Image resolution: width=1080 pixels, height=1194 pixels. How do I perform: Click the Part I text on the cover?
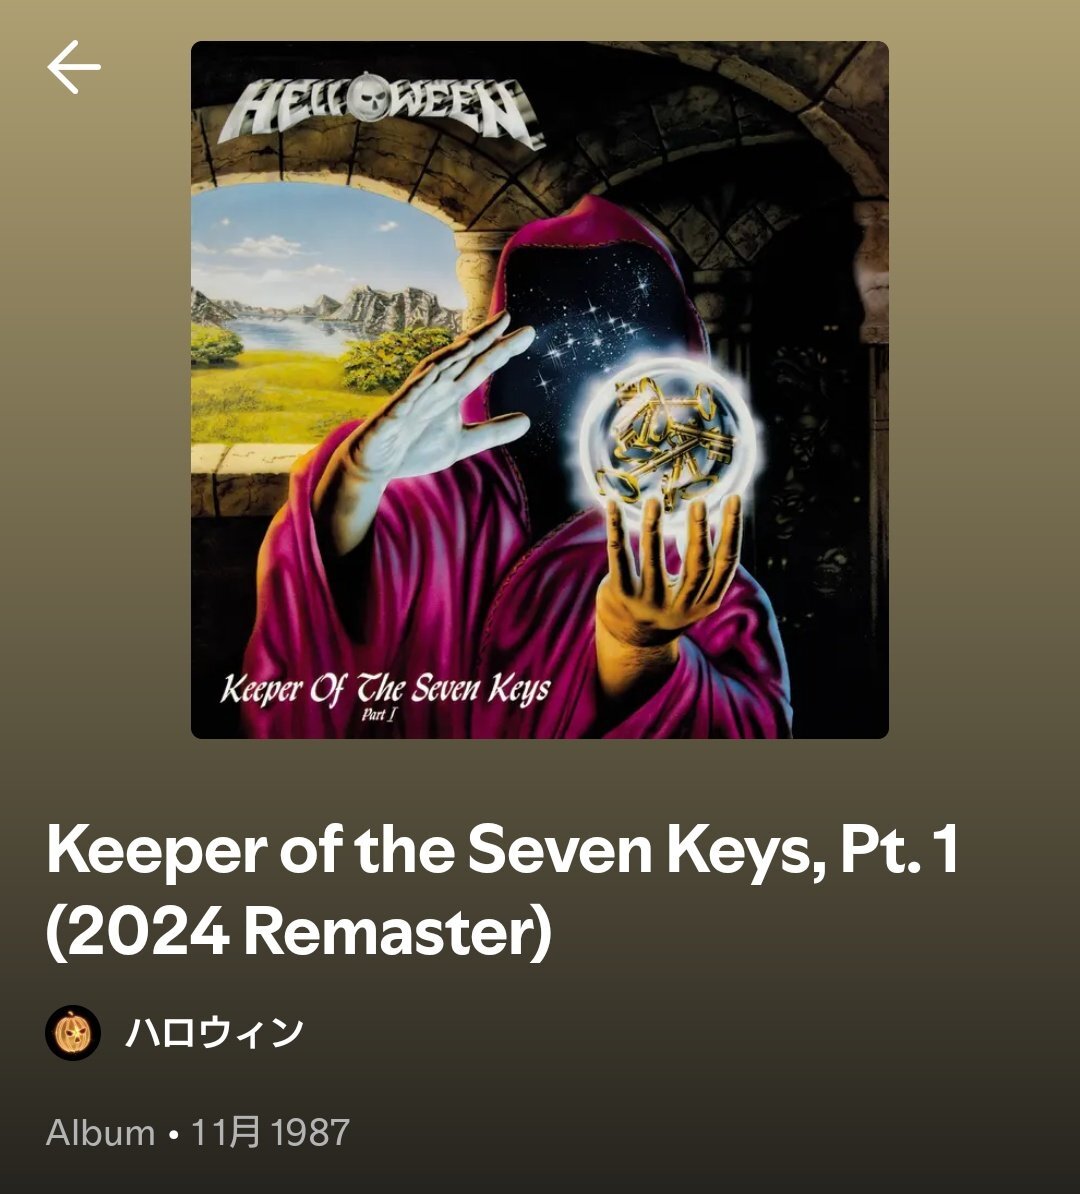379,715
